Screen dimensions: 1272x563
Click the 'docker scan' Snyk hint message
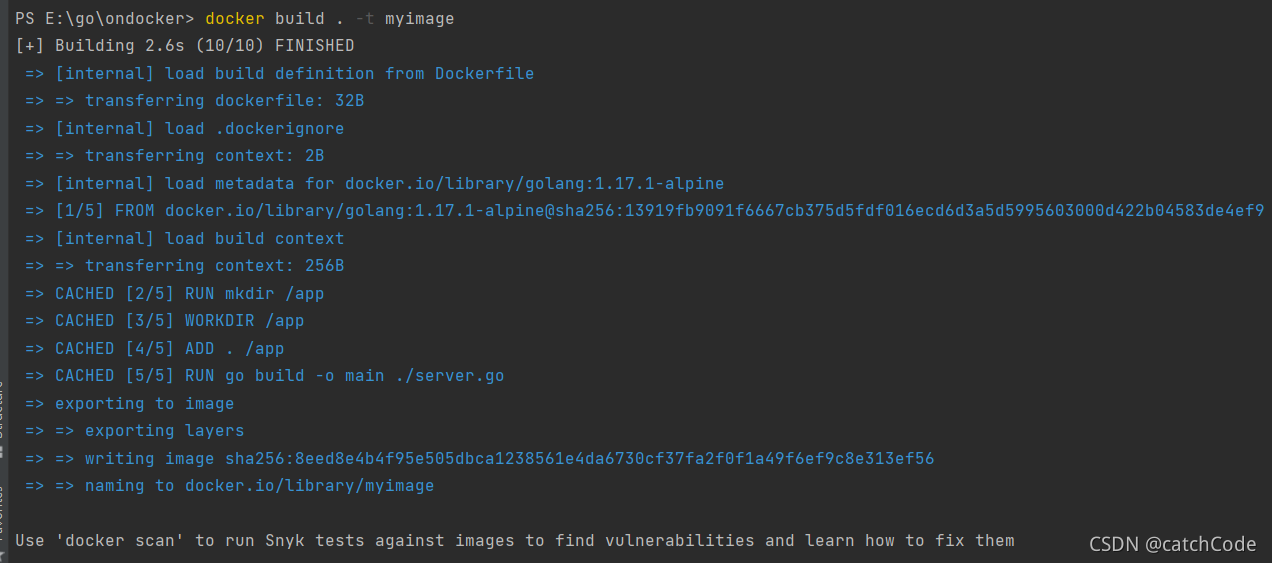coord(515,541)
